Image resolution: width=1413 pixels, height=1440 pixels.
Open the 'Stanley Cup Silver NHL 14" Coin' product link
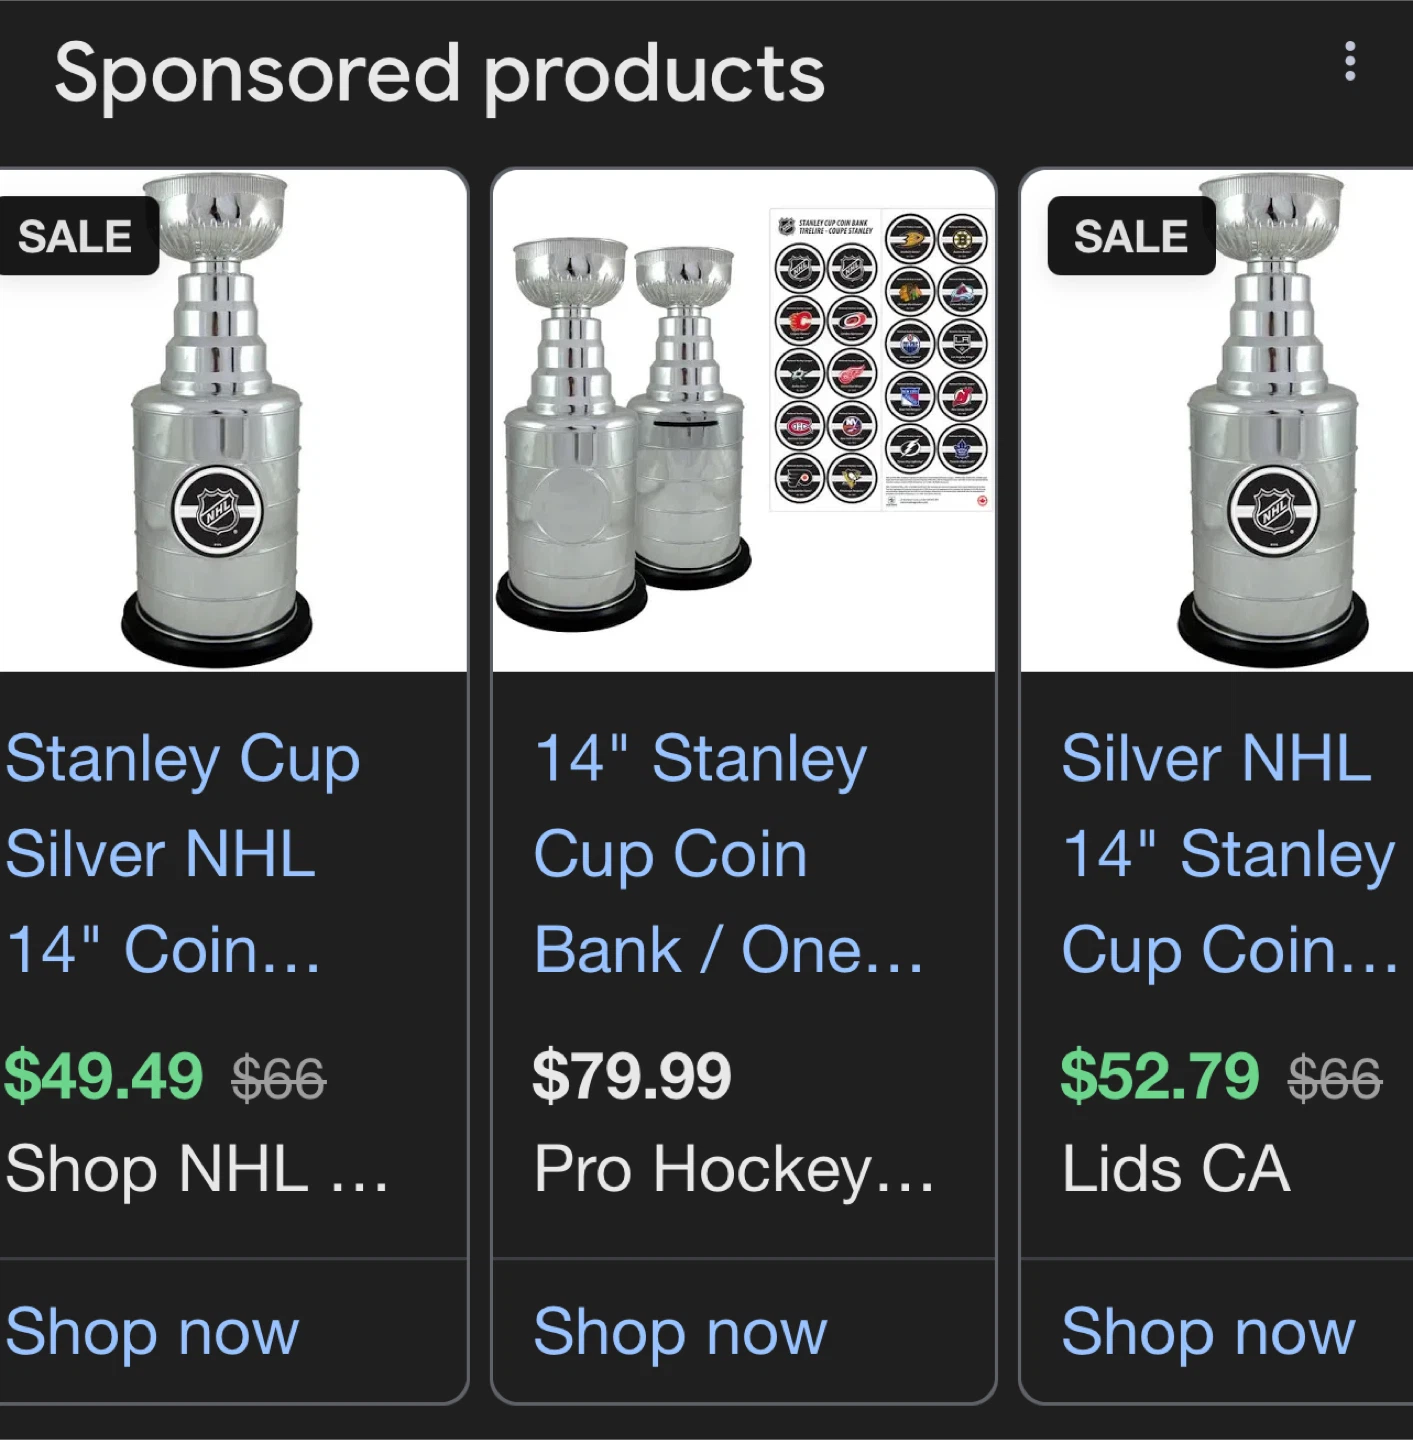pos(180,855)
